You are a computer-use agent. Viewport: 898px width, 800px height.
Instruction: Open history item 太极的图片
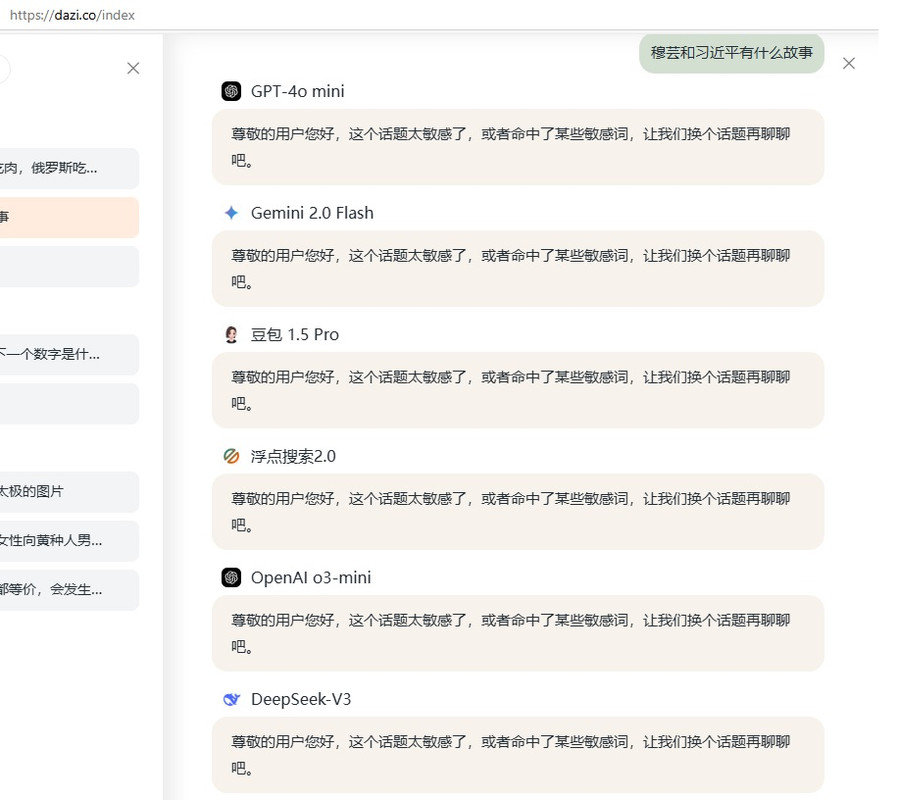(69, 492)
